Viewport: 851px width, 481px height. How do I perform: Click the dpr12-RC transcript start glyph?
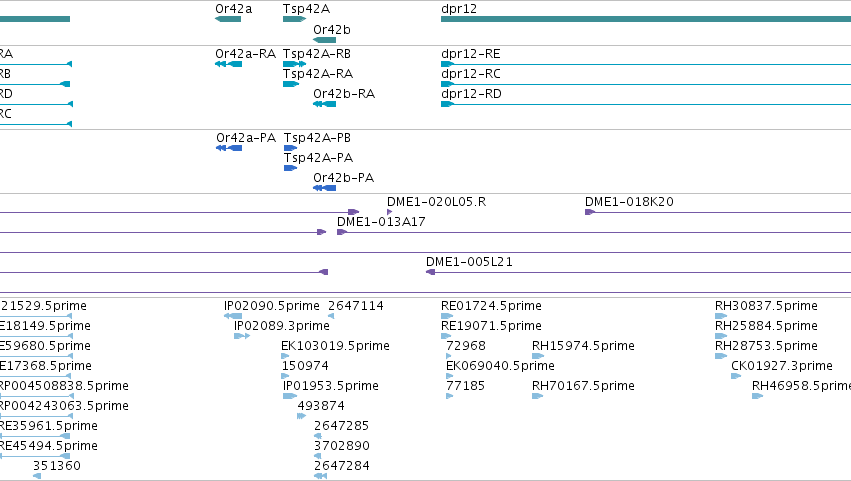click(447, 84)
